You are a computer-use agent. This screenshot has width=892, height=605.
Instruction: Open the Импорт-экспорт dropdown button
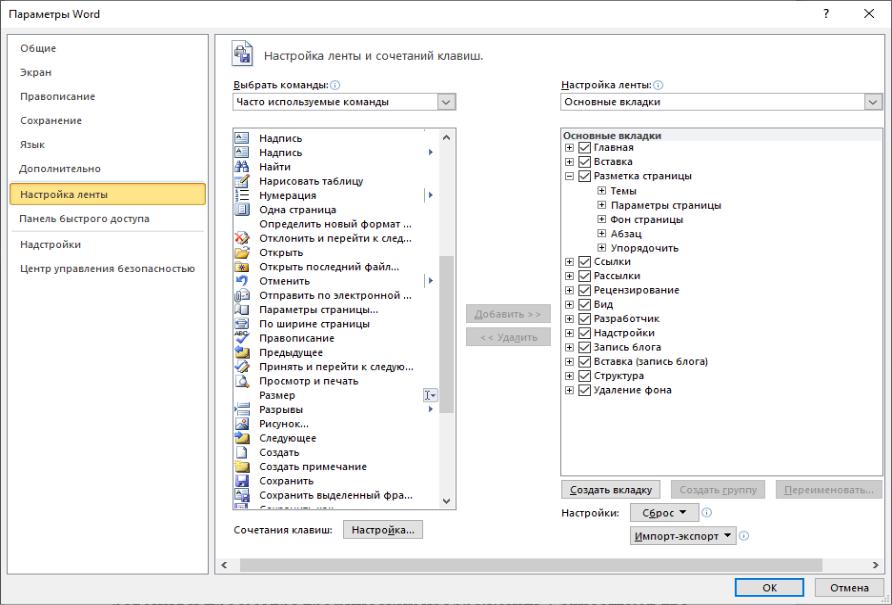[683, 536]
